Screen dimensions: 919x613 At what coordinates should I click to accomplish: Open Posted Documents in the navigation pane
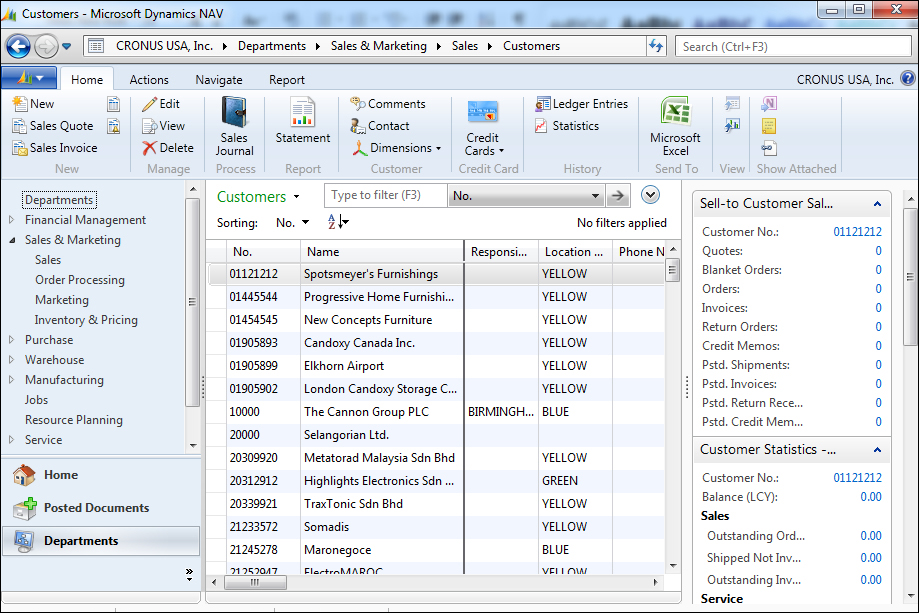click(101, 508)
